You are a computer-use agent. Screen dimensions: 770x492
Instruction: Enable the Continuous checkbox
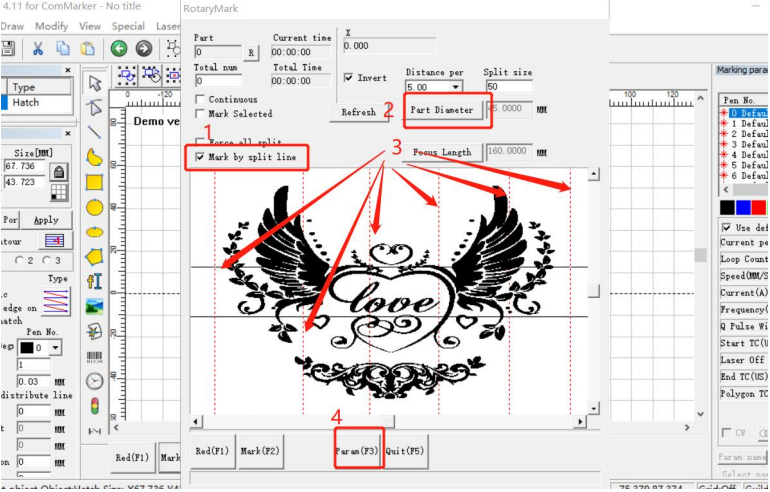point(201,100)
